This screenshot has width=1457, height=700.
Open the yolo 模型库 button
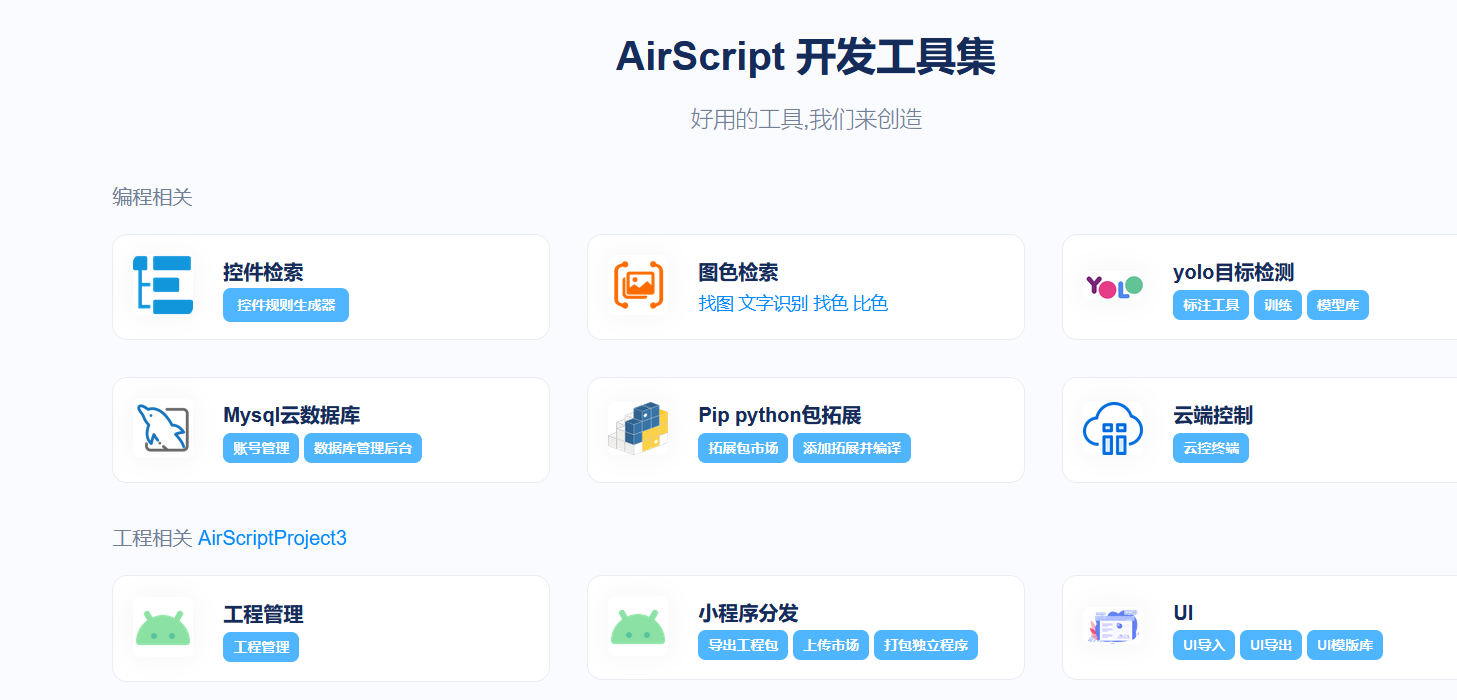(x=1338, y=305)
